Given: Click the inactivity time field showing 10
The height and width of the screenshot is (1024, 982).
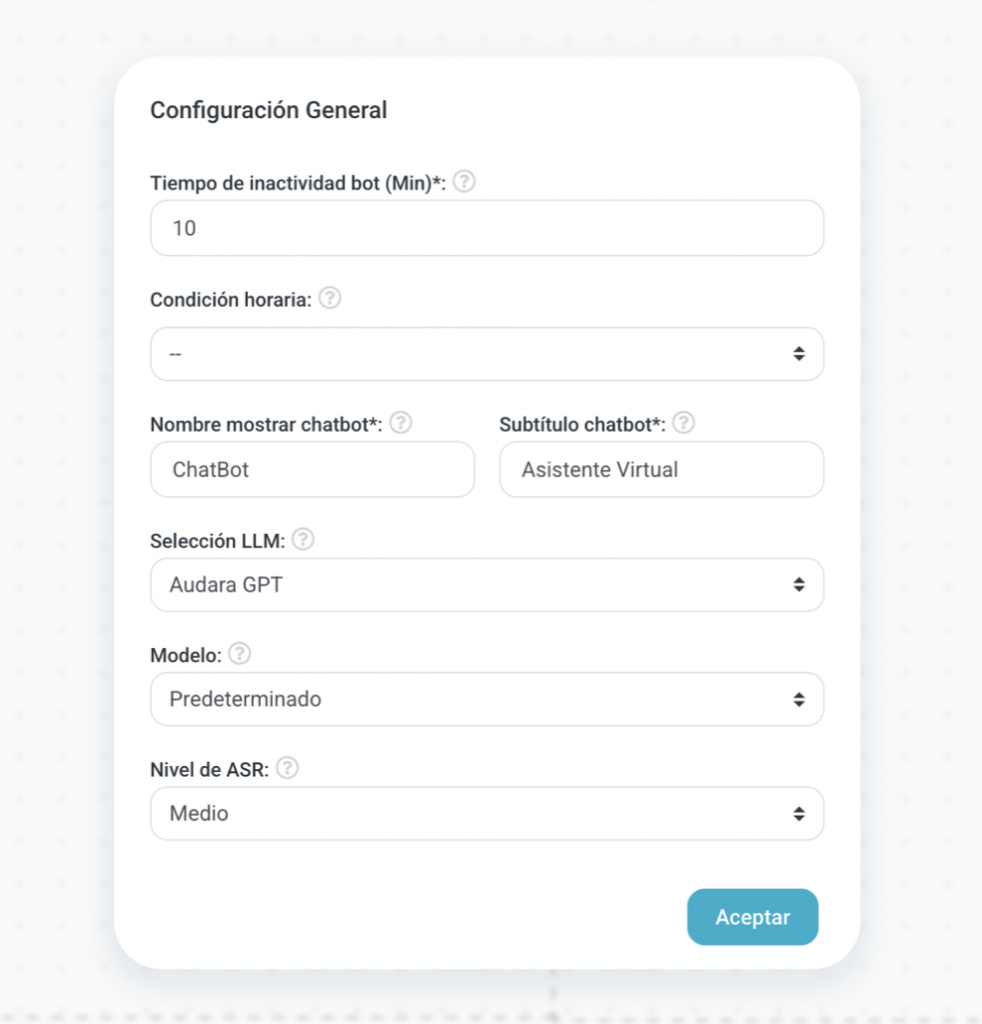Looking at the screenshot, I should [486, 228].
